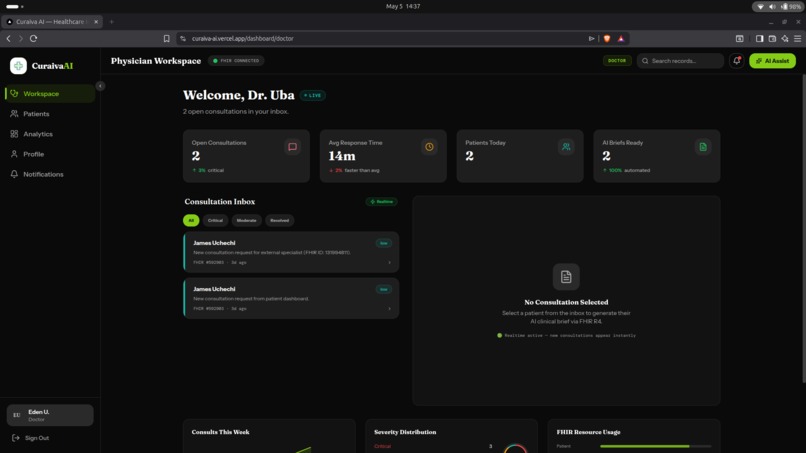Select the All inbox filter
The height and width of the screenshot is (453, 806).
coord(191,220)
